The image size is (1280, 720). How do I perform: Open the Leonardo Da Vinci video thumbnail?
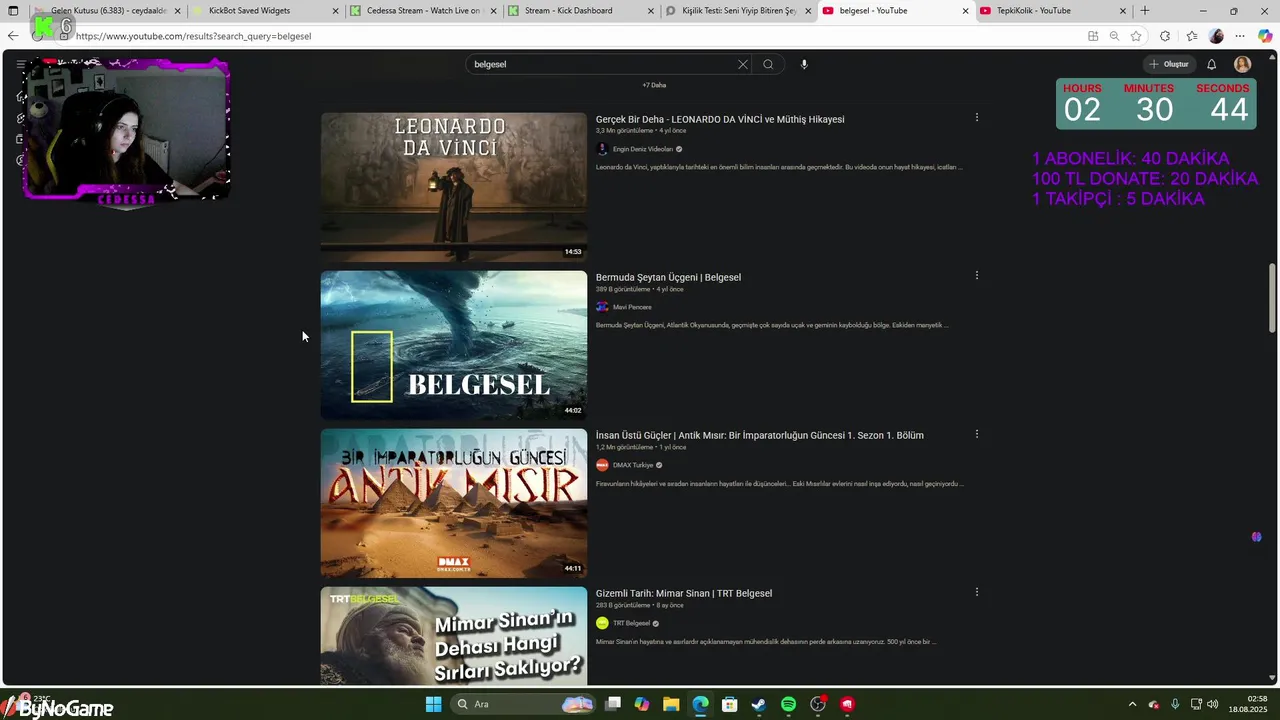pyautogui.click(x=454, y=187)
